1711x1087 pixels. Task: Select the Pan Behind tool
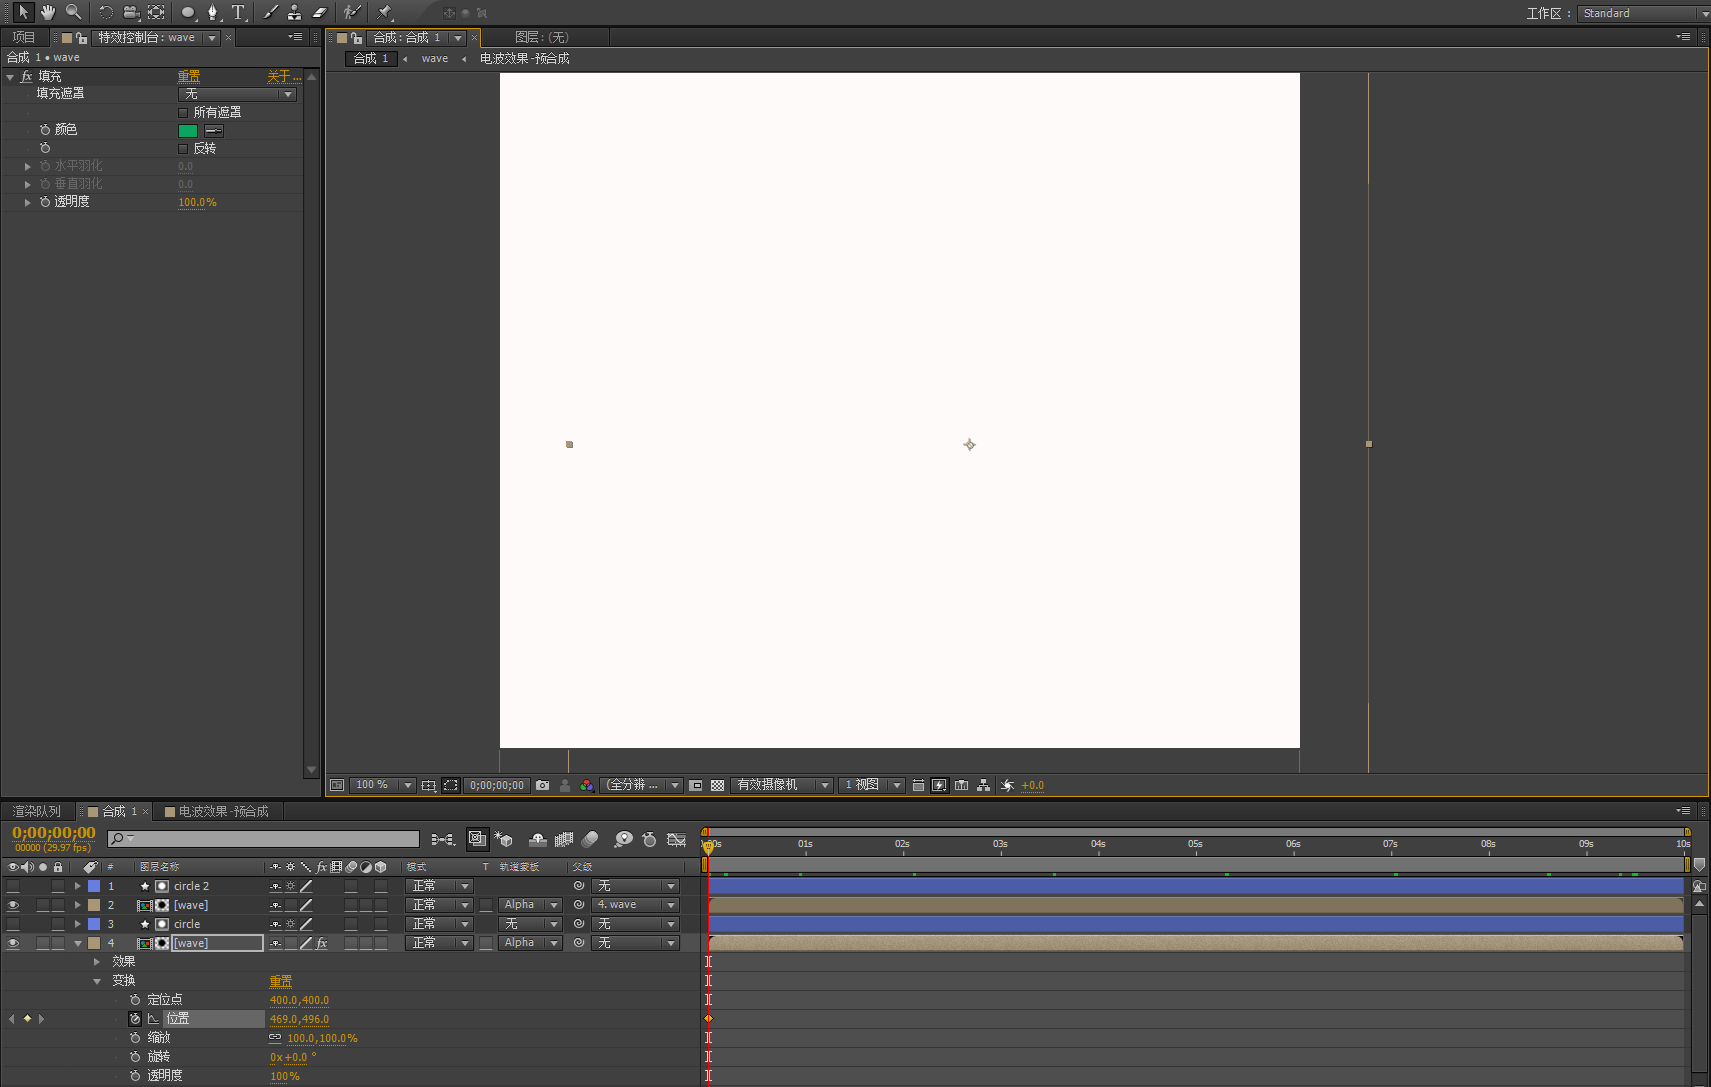(156, 12)
